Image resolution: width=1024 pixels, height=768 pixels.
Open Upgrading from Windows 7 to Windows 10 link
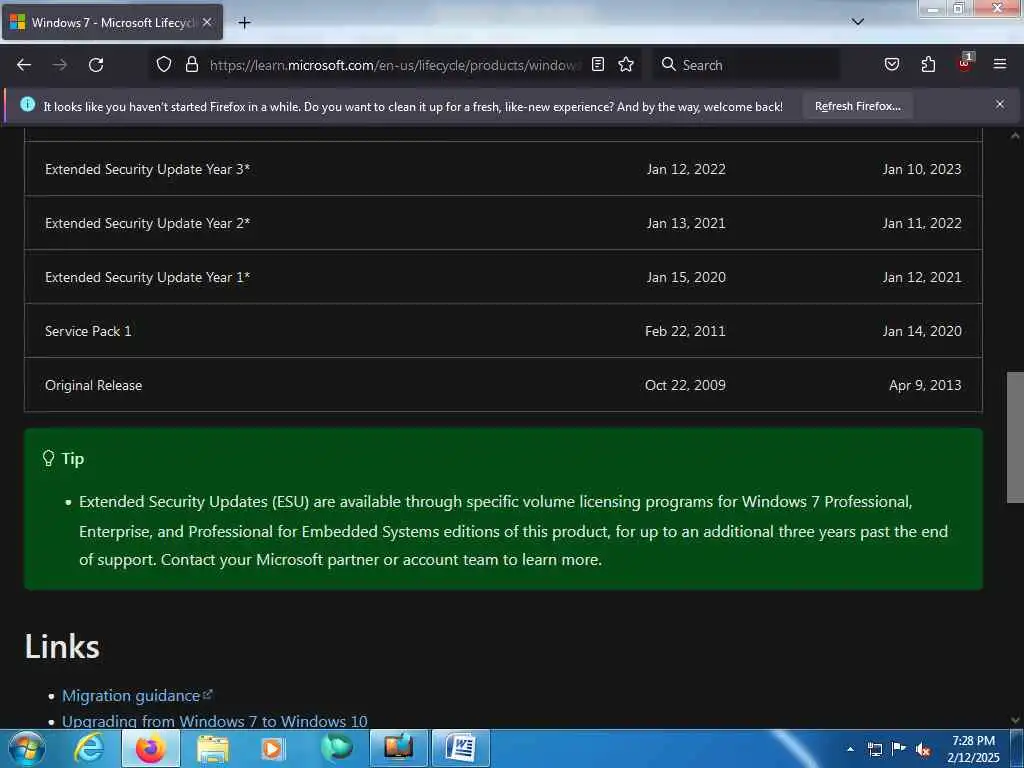[x=215, y=721]
